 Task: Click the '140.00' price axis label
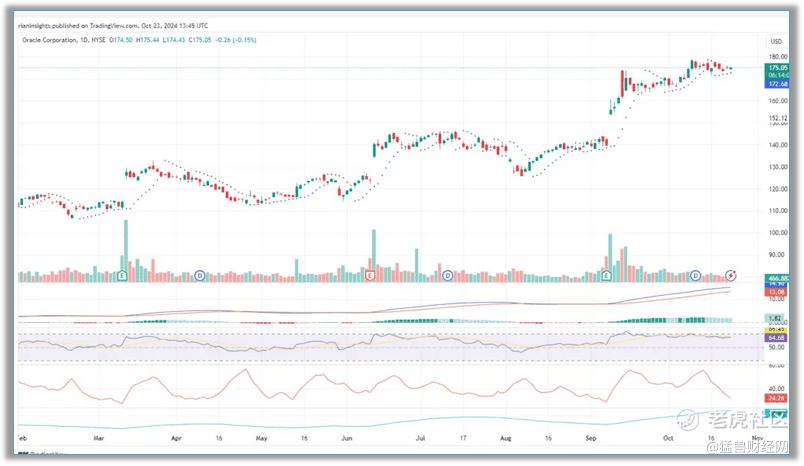(x=778, y=145)
